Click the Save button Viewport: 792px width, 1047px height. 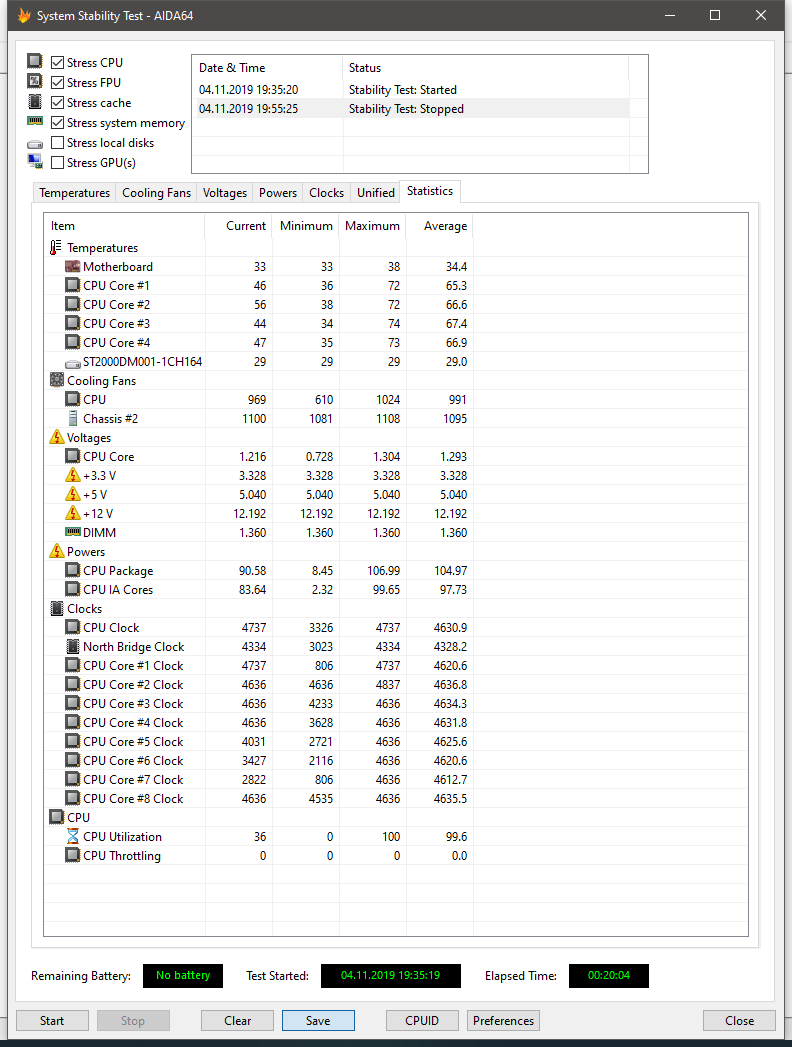click(318, 1020)
